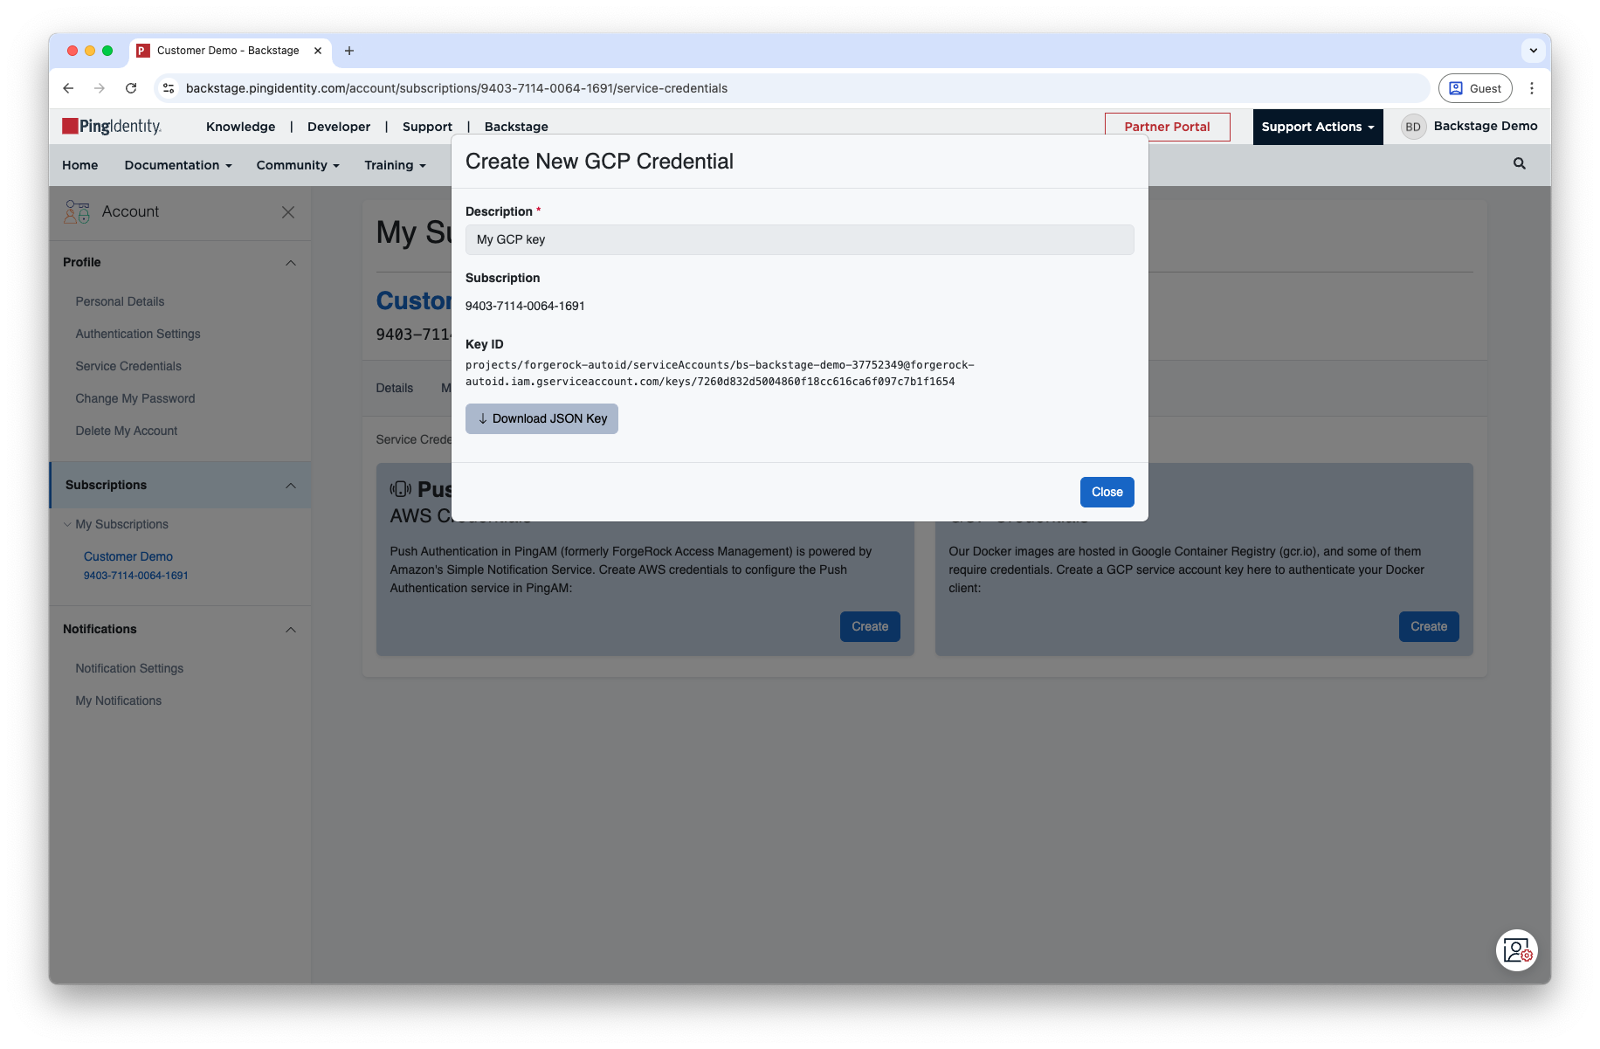This screenshot has height=1049, width=1600.
Task: Click the browser back arrow
Action: point(68,88)
